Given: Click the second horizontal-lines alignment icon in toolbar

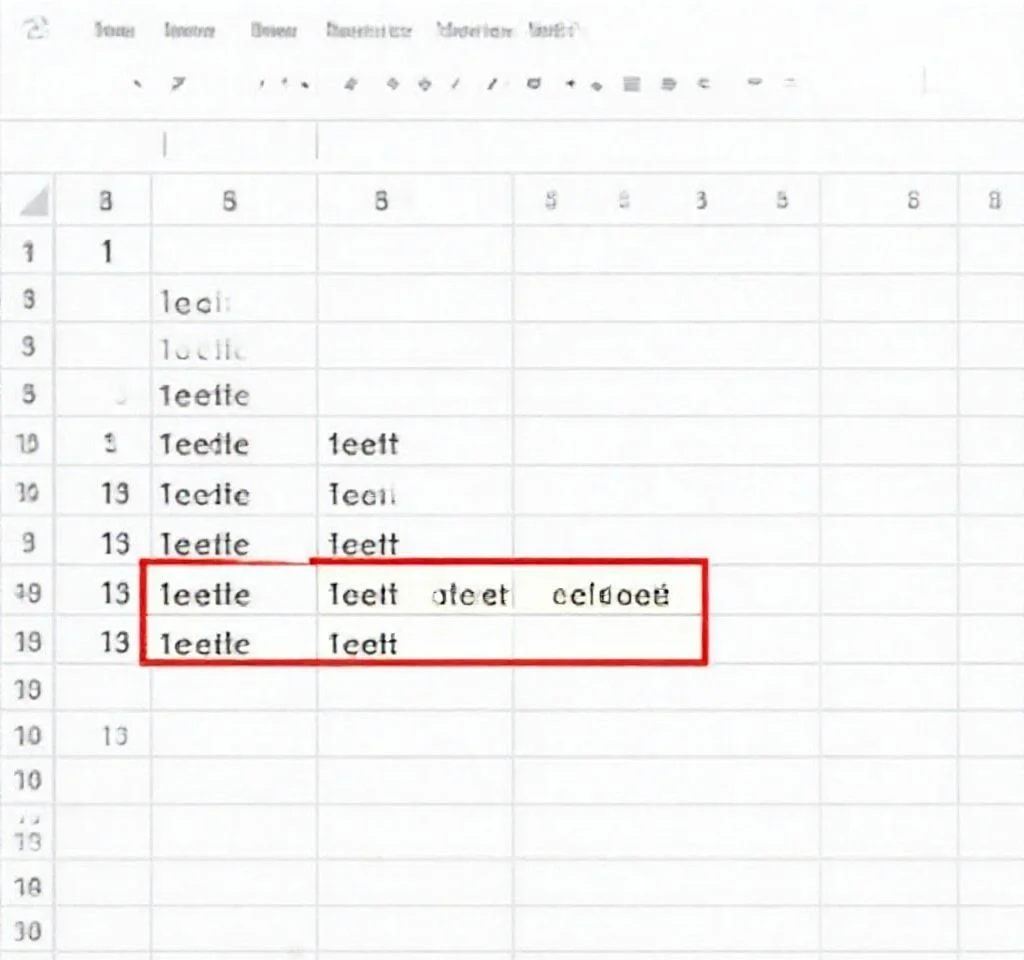Looking at the screenshot, I should [668, 85].
